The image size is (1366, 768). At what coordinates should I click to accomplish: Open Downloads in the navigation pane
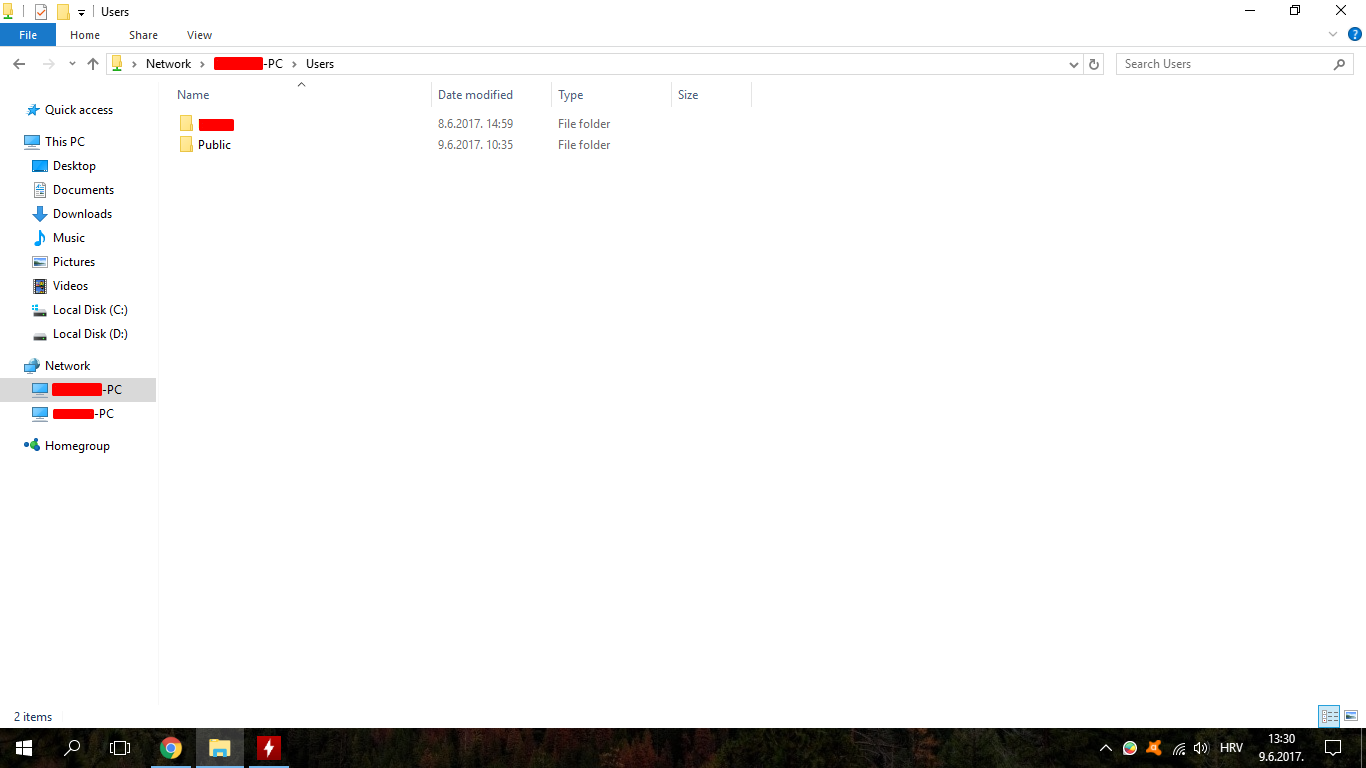(82, 214)
